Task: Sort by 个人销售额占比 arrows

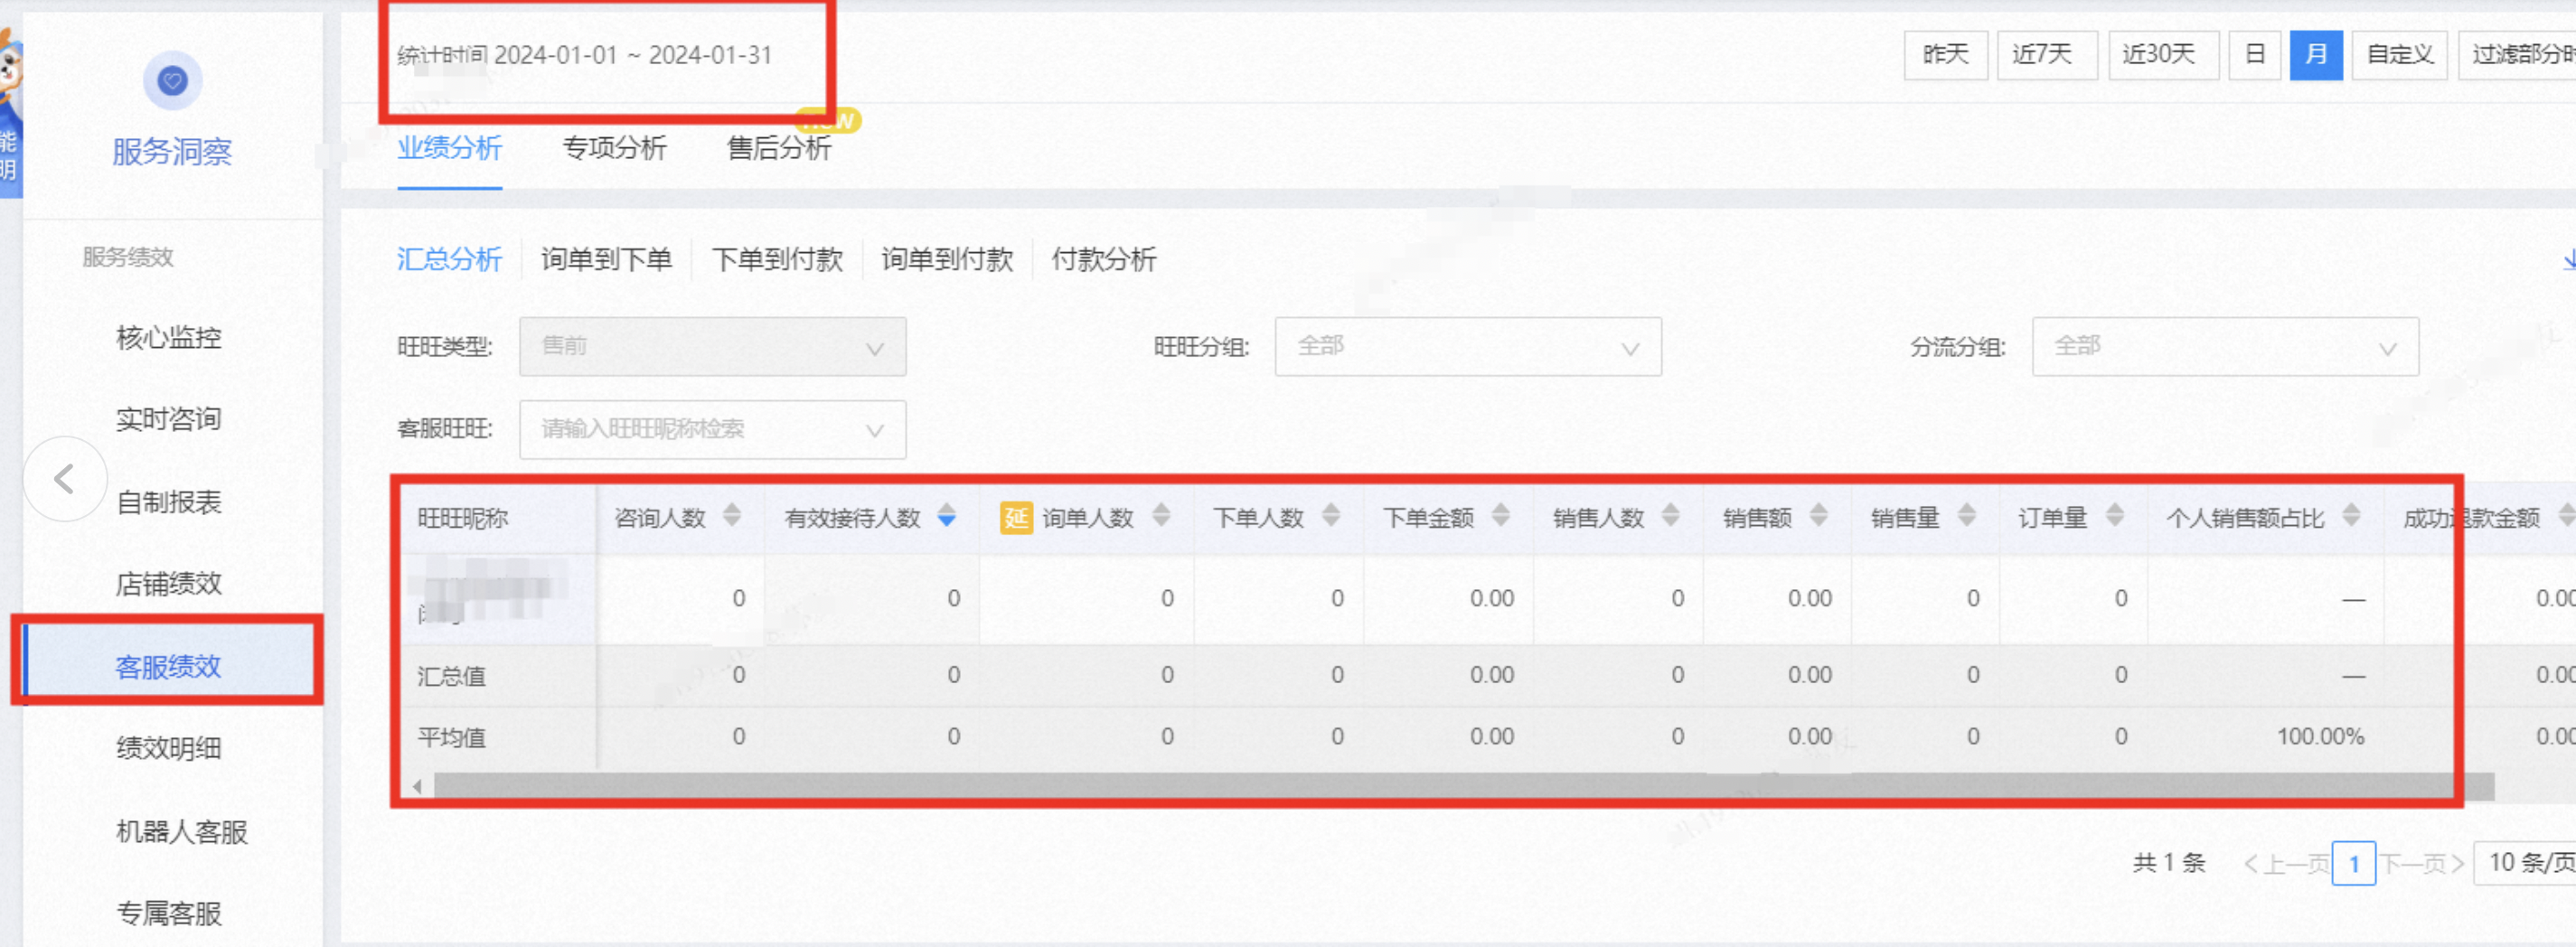Action: [2352, 516]
